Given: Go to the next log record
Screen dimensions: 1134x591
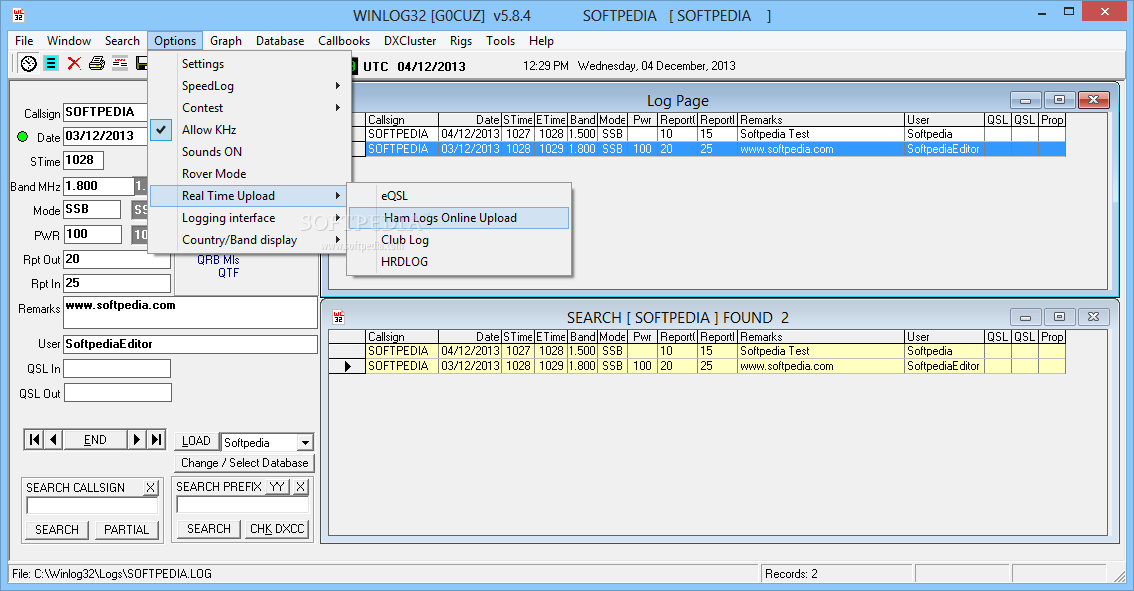Looking at the screenshot, I should pos(137,440).
